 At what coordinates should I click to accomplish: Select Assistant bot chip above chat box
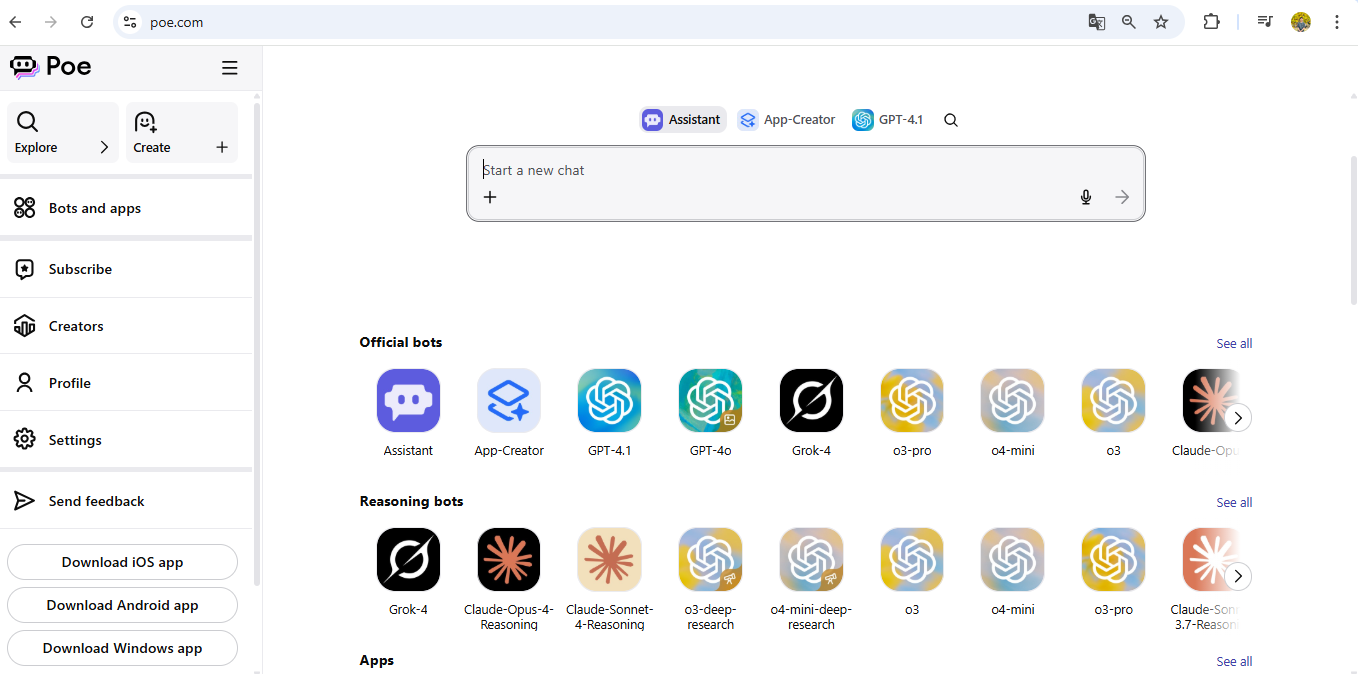683,120
